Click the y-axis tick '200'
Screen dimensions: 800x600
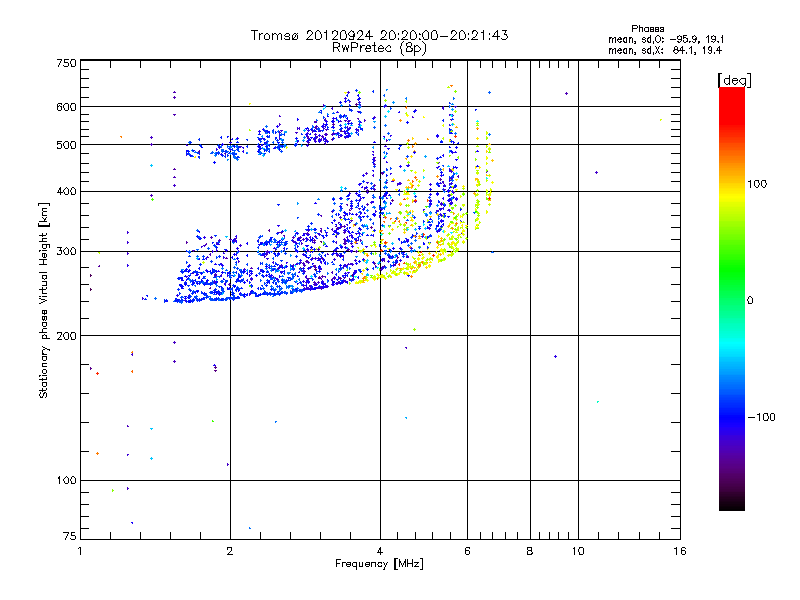pos(66,336)
